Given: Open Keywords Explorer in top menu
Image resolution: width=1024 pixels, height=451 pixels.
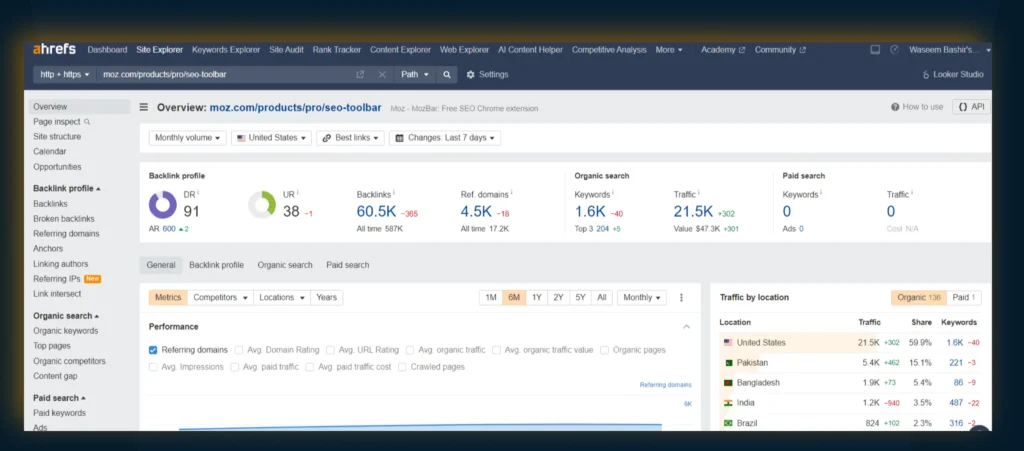Looking at the screenshot, I should point(224,50).
